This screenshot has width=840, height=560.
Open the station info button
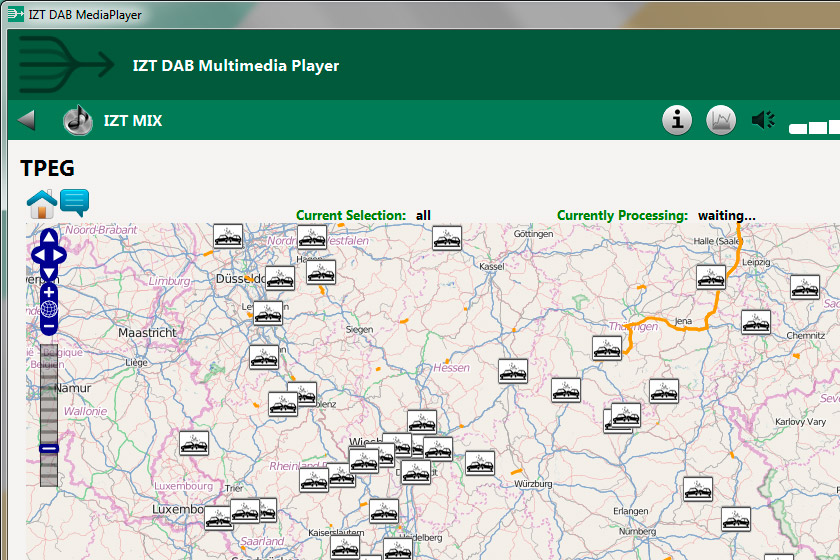[677, 120]
